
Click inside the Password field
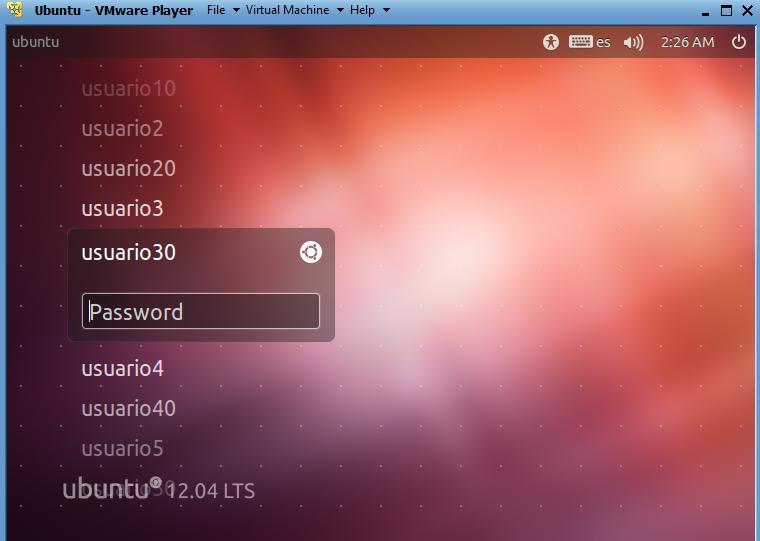201,311
